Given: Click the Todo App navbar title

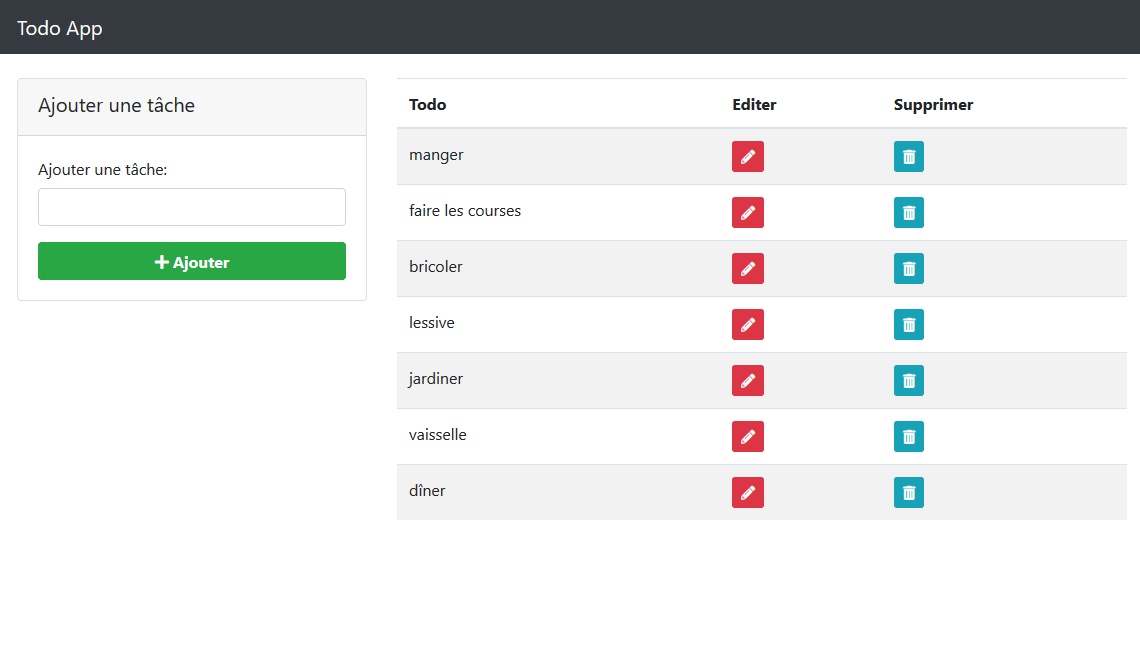Looking at the screenshot, I should click(60, 28).
